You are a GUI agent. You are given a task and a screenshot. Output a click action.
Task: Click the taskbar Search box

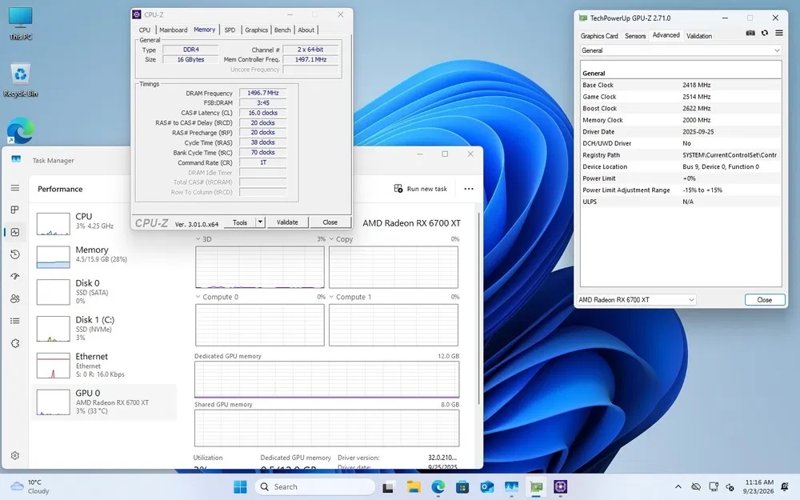tap(315, 487)
